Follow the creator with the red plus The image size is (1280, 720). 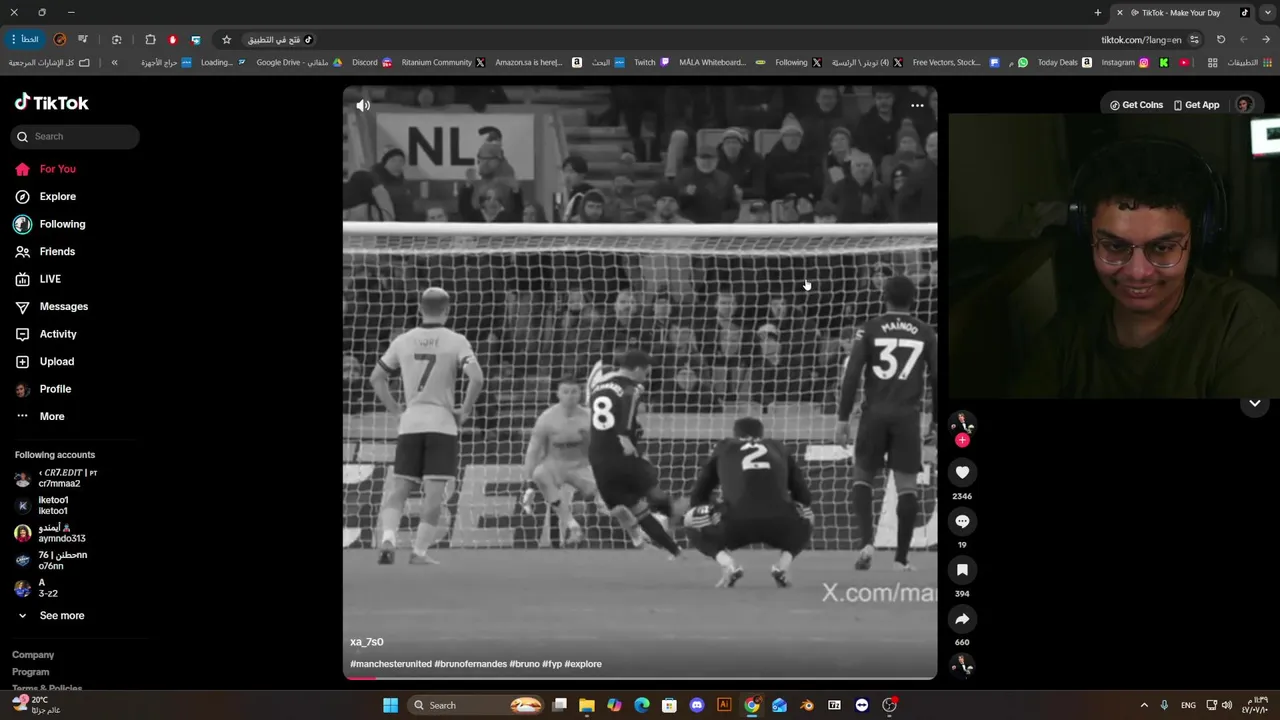tap(962, 440)
